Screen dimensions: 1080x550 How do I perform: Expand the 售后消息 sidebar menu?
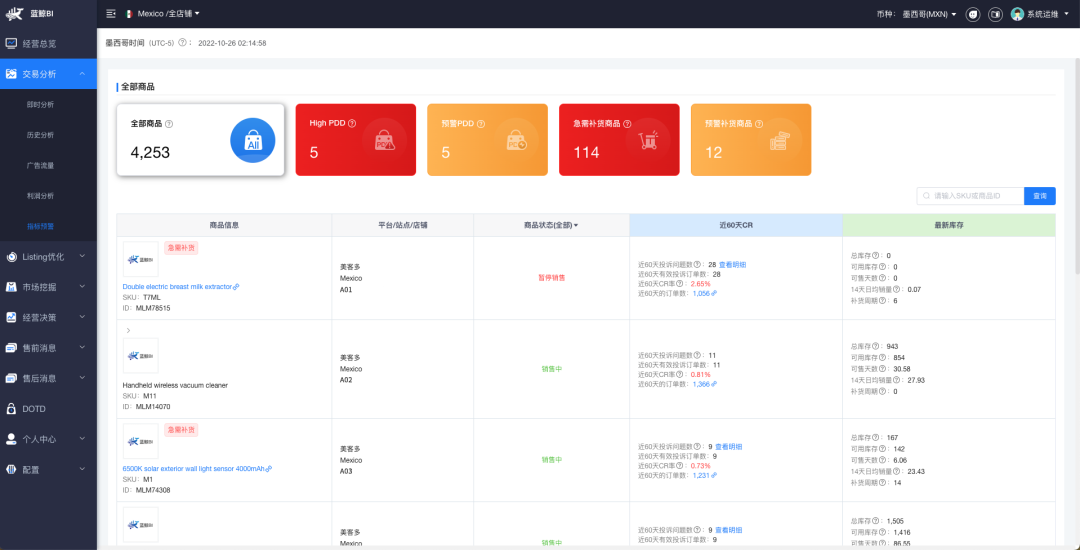click(x=48, y=378)
